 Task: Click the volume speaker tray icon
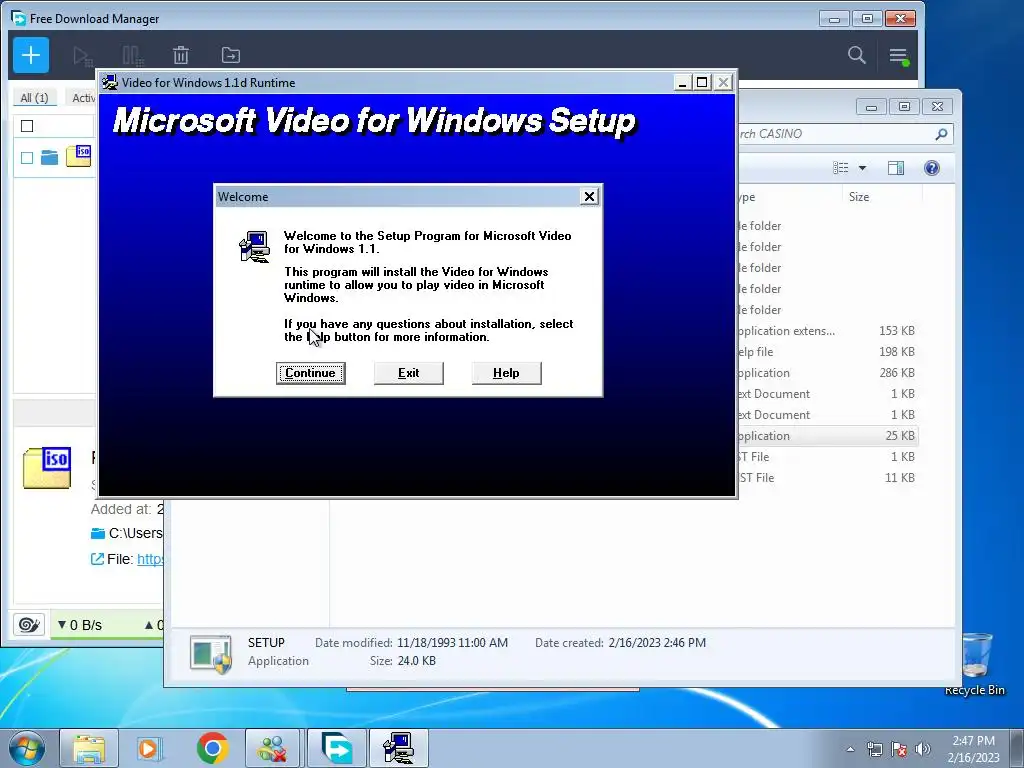point(922,749)
